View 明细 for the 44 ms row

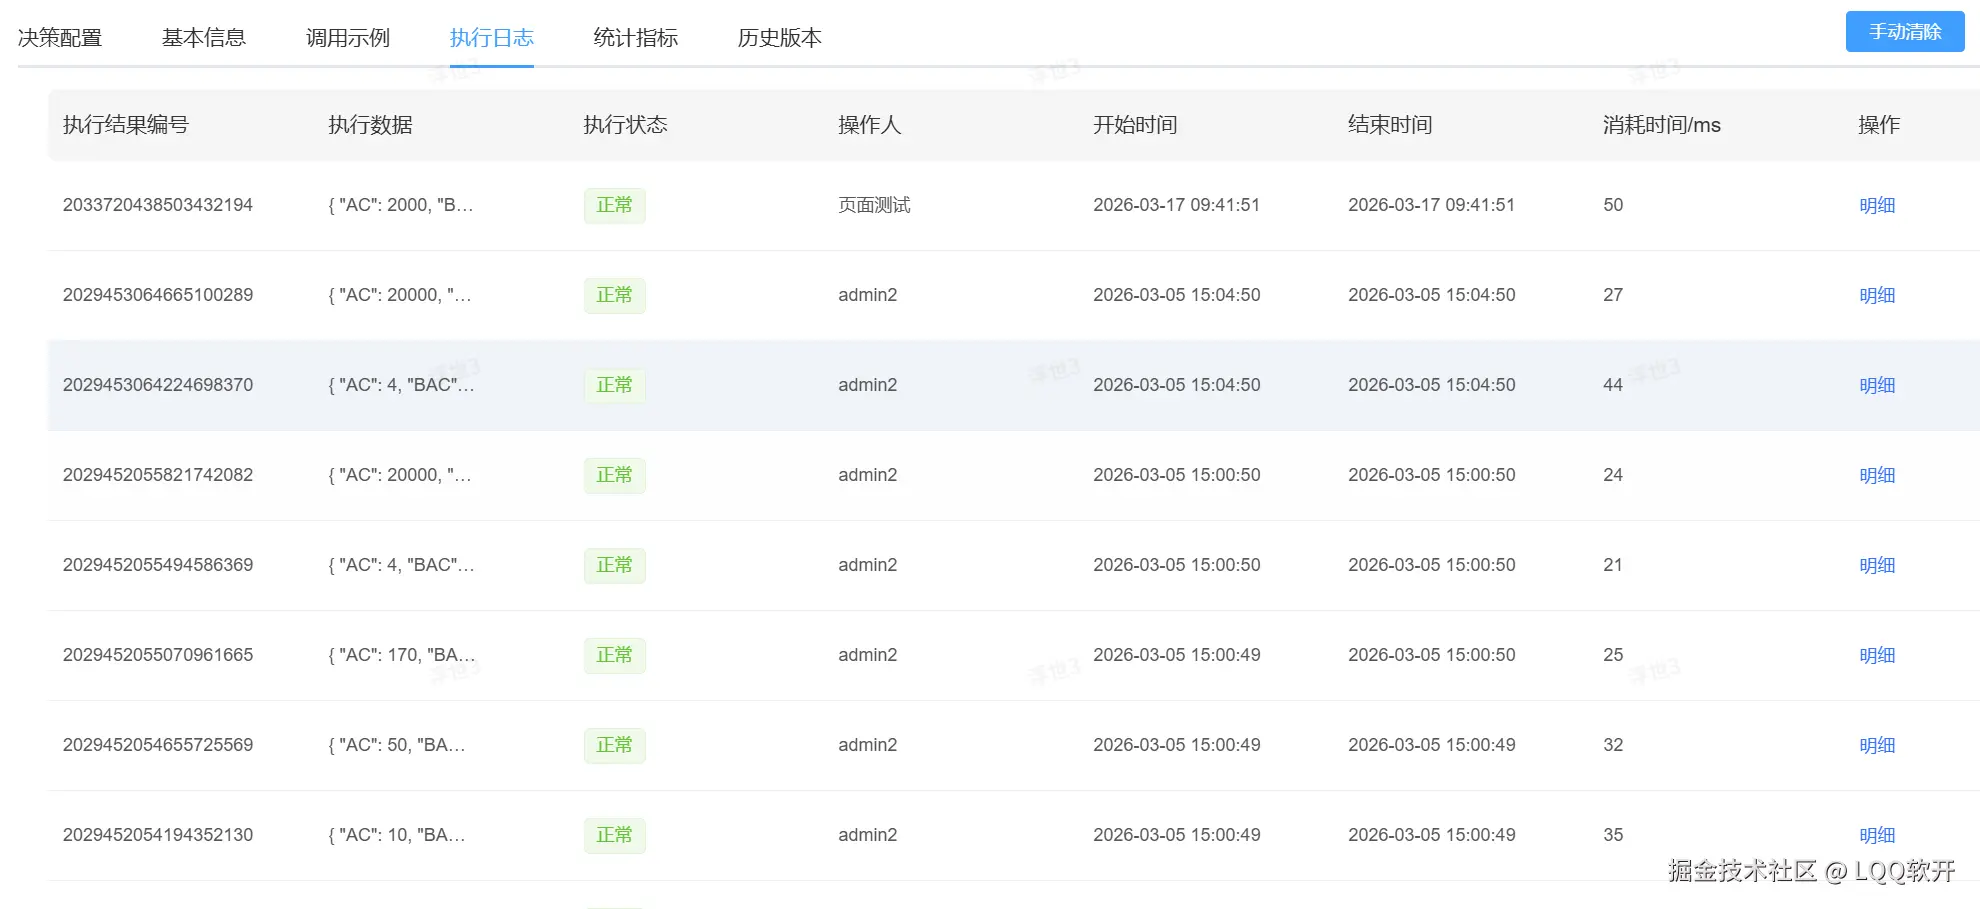(1877, 386)
